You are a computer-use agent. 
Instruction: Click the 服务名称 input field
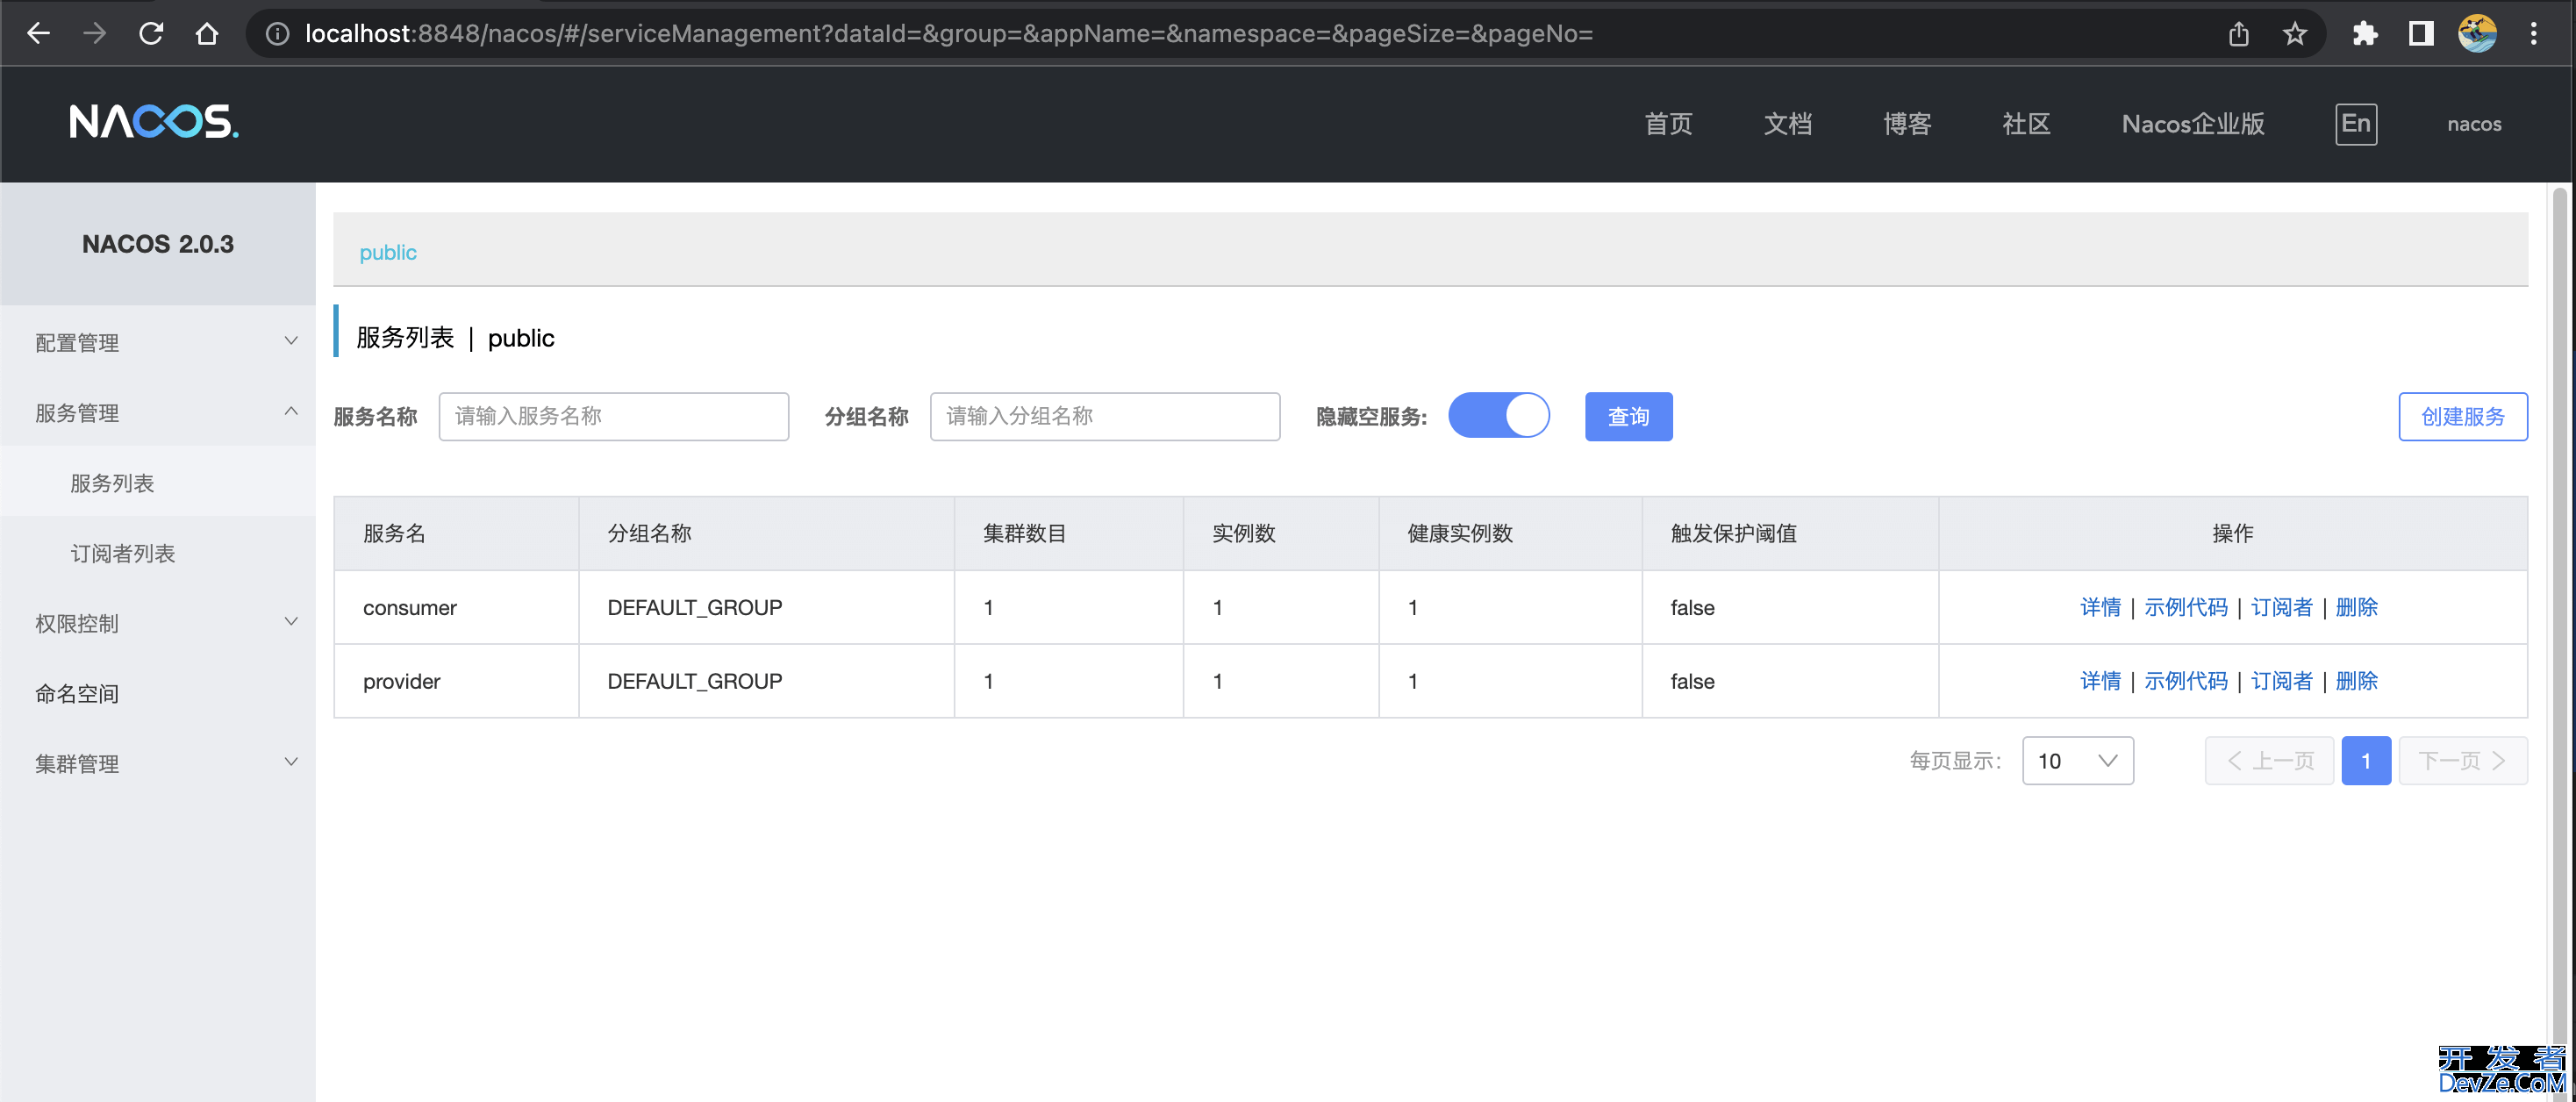(612, 416)
